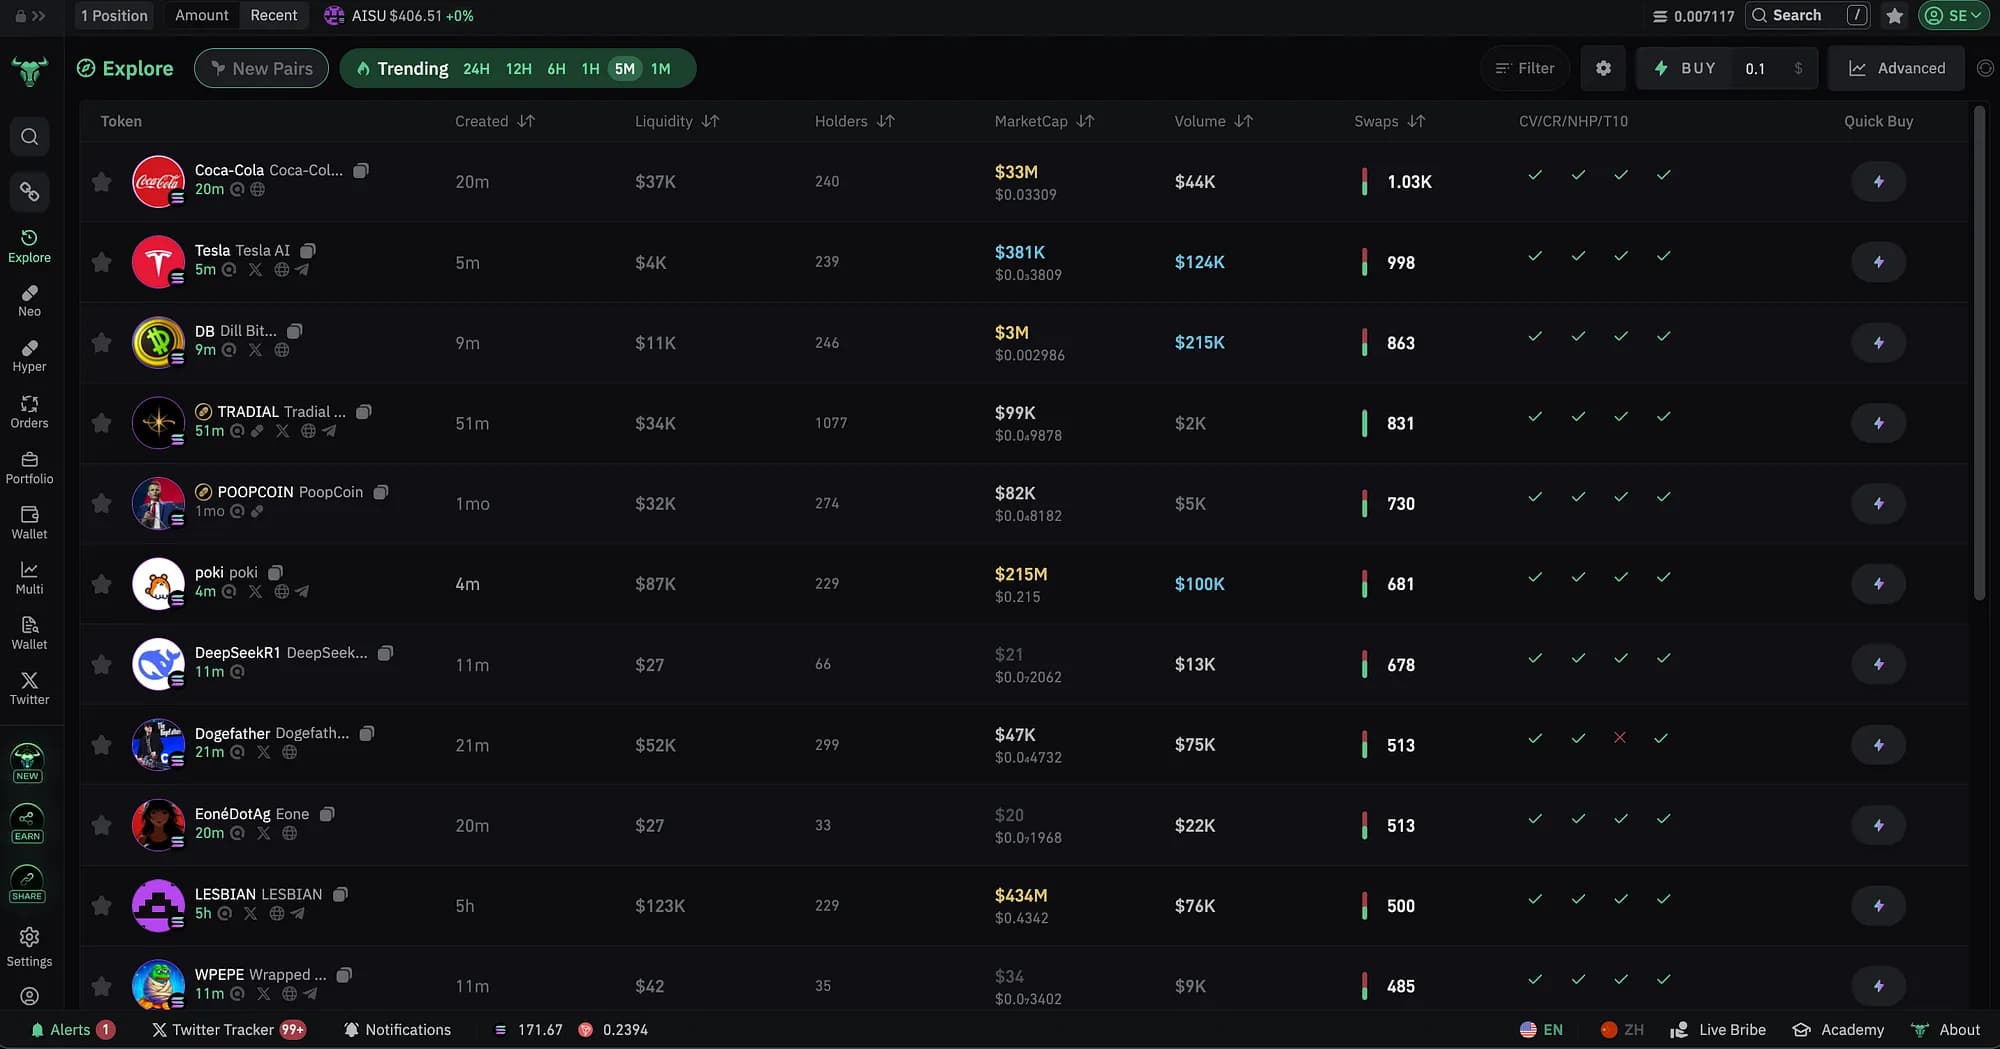This screenshot has width=2000, height=1049.
Task: Favorite the DeepSeekR1 token star
Action: [x=101, y=664]
